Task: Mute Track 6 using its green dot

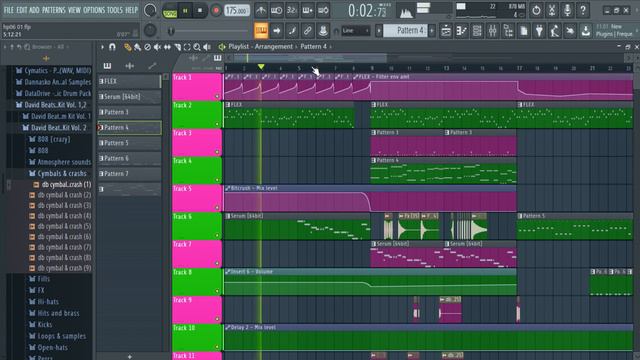Action: coord(217,236)
